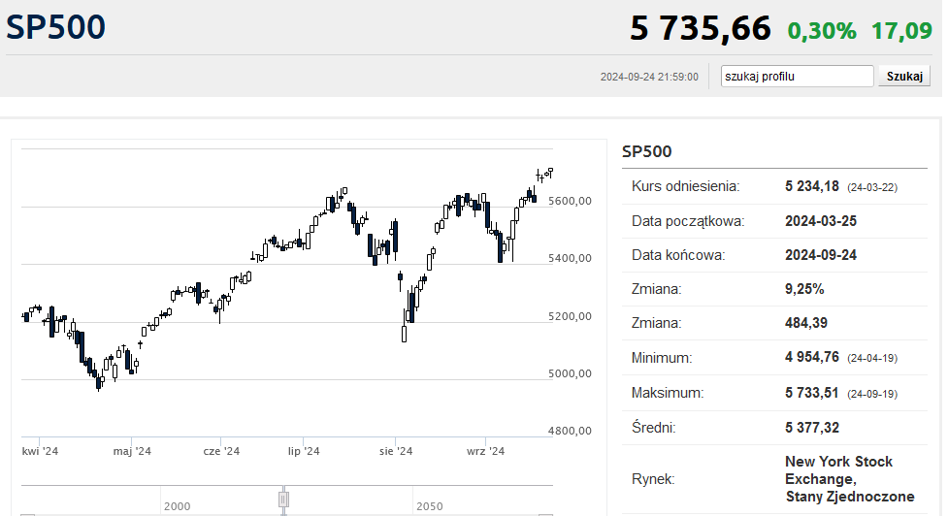Grab the chart navigator range handle

pos(284,500)
